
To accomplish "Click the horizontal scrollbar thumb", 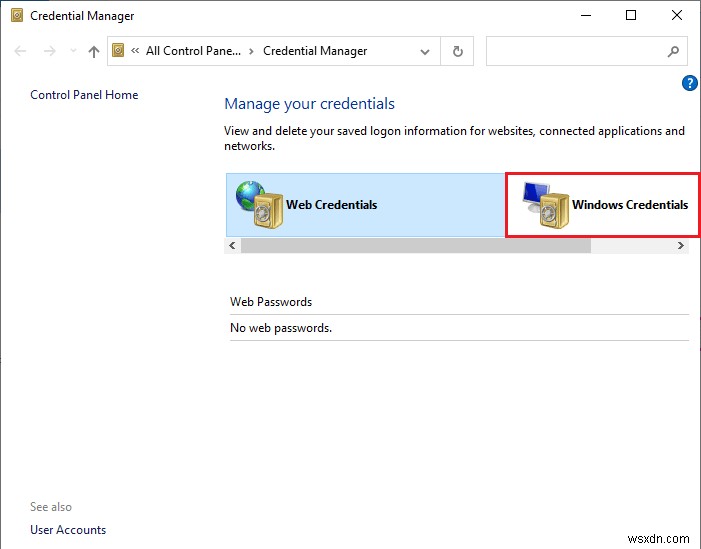I will point(416,245).
